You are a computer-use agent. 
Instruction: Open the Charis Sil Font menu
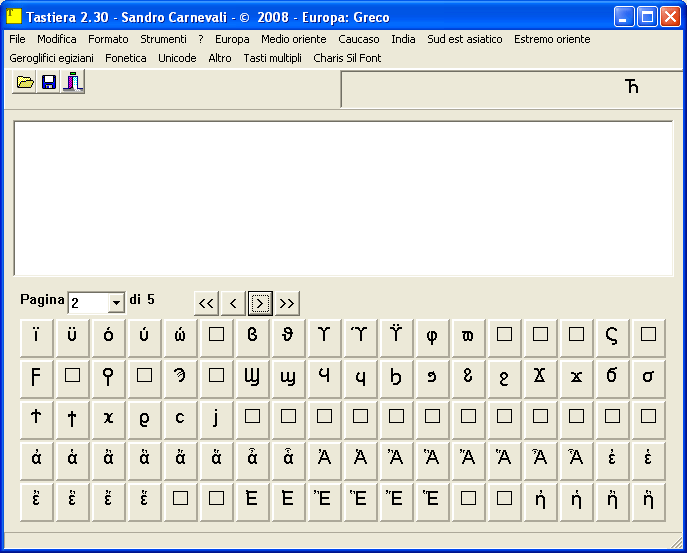[347, 58]
